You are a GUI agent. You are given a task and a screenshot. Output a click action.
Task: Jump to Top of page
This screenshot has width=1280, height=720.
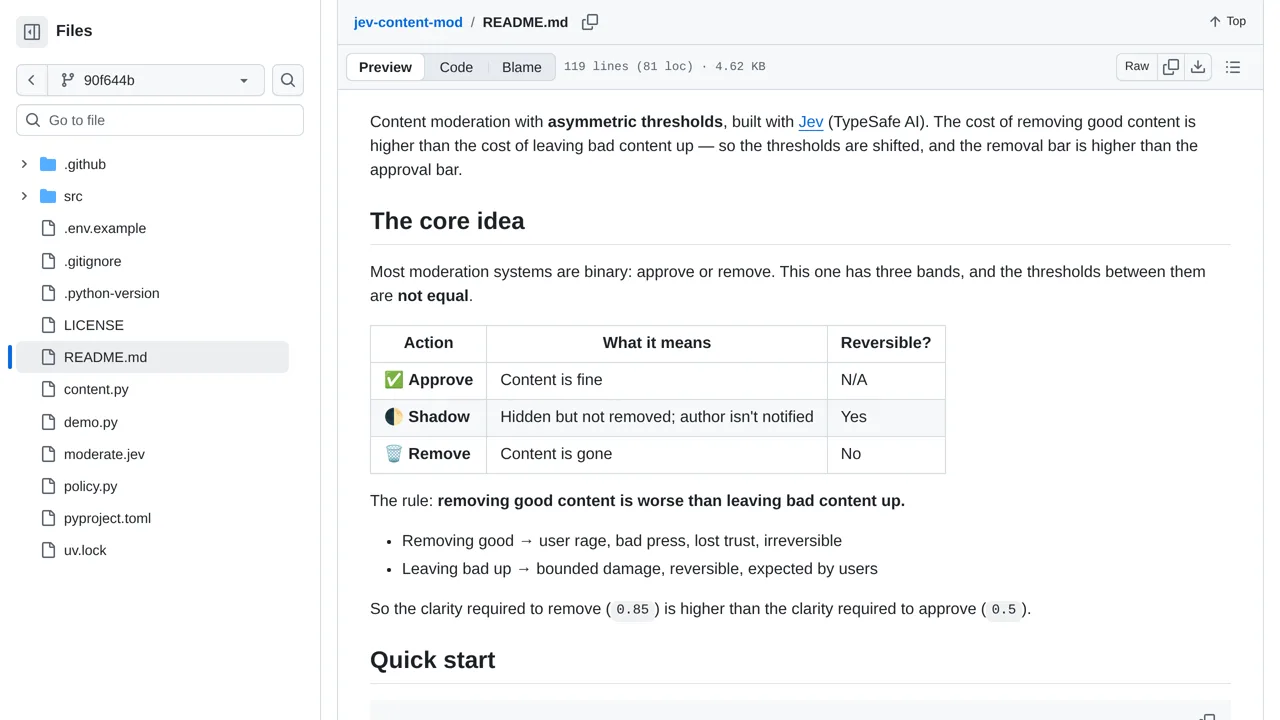point(1227,21)
